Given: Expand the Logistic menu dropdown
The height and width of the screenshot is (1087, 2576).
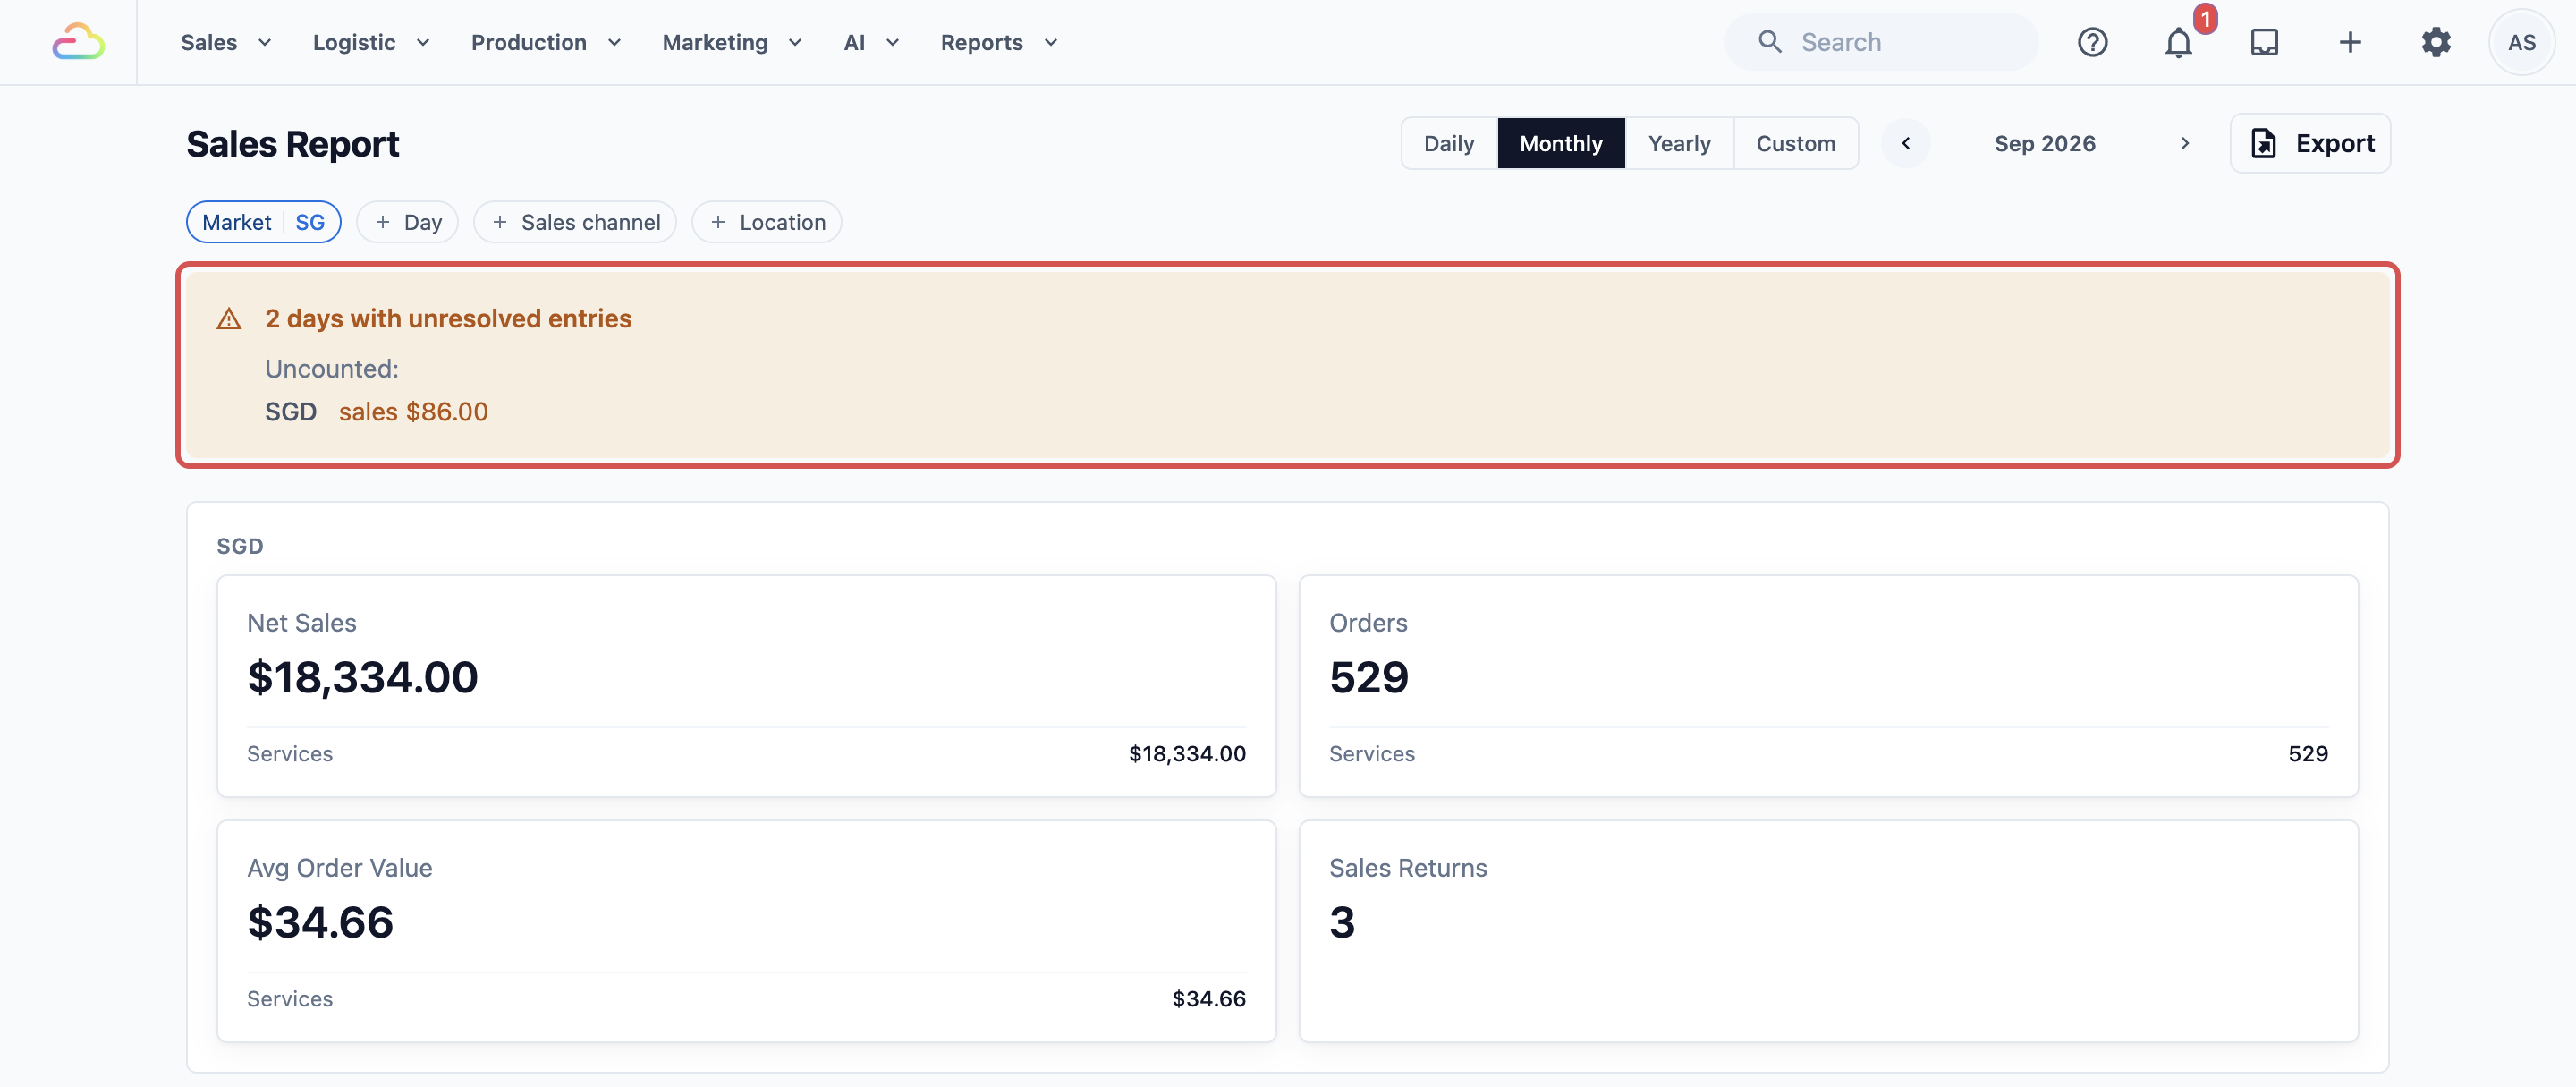Looking at the screenshot, I should point(371,42).
